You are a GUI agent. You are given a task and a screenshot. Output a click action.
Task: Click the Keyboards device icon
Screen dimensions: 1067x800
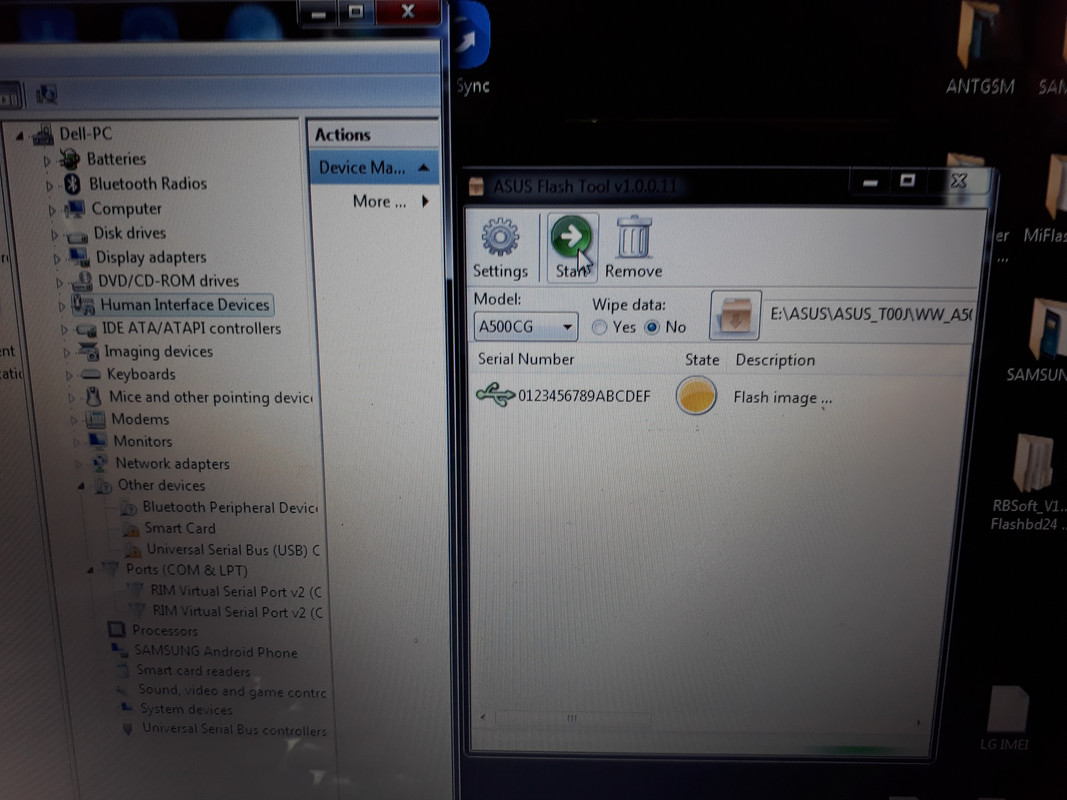tap(90, 374)
